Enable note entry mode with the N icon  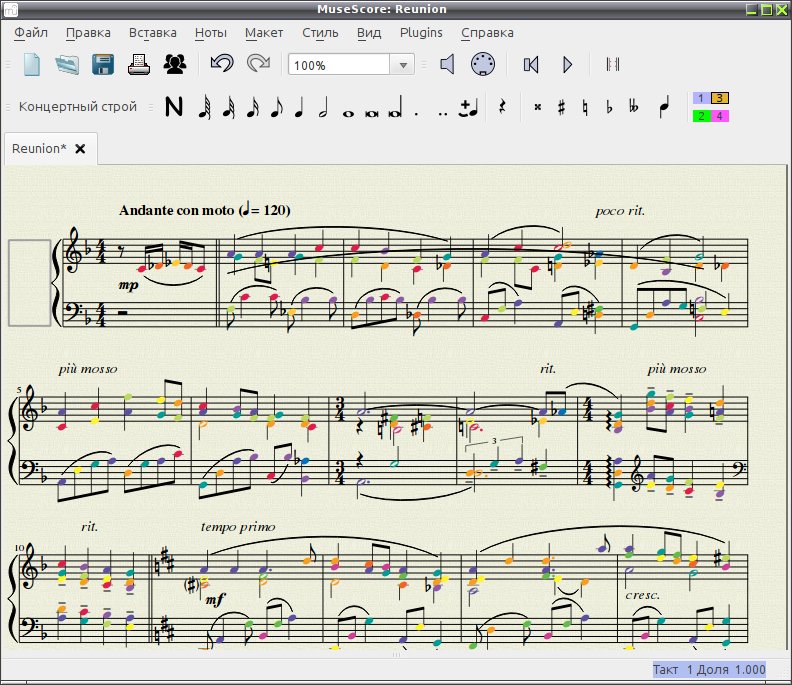(174, 107)
